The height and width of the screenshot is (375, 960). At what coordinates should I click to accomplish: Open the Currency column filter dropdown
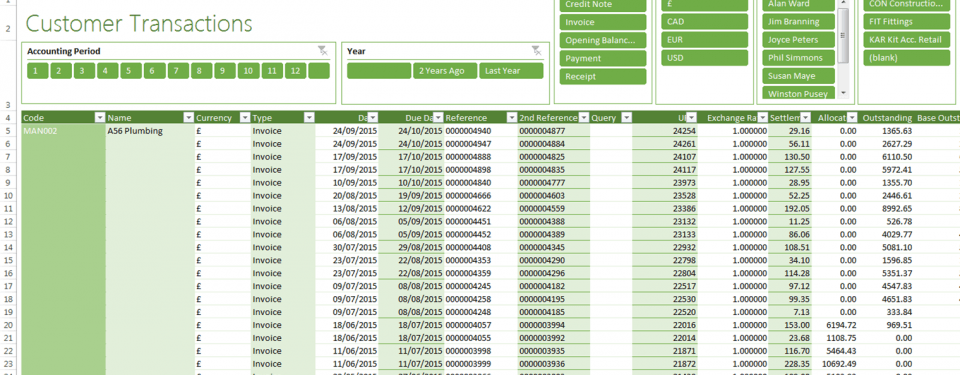[245, 118]
